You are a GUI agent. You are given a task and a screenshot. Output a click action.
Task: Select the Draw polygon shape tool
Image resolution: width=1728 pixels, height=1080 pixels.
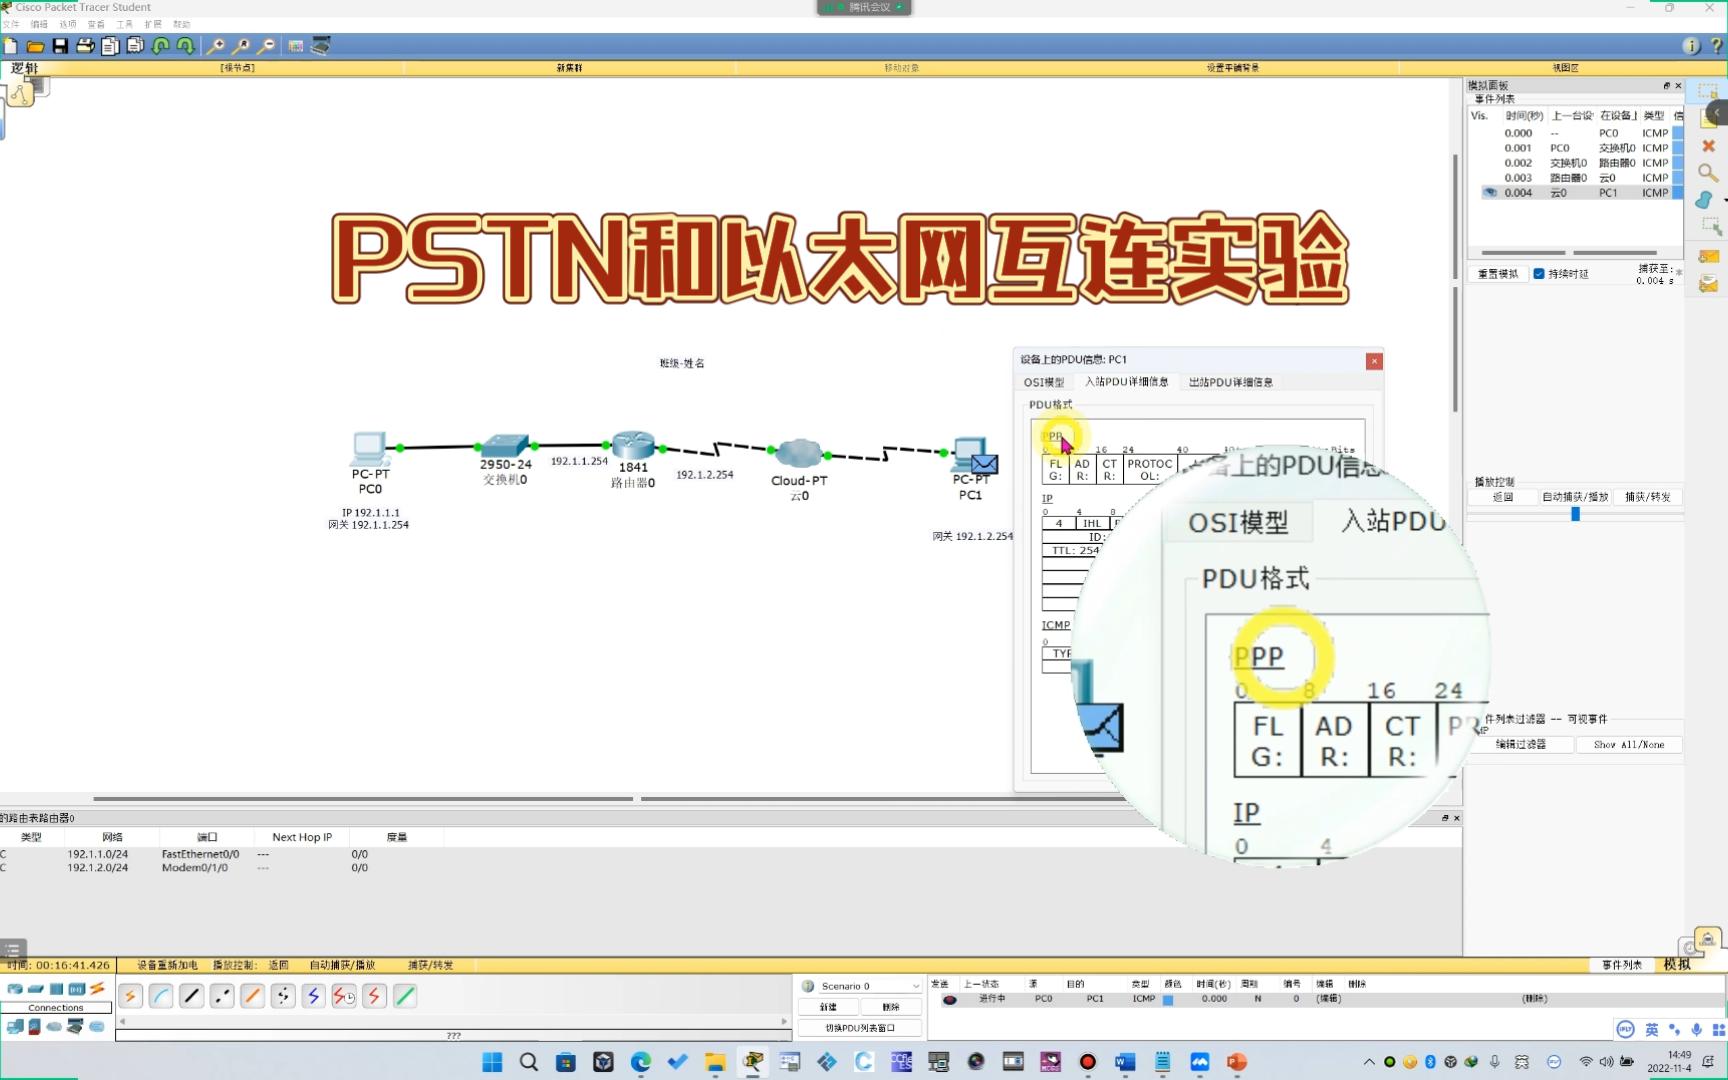tap(1706, 200)
